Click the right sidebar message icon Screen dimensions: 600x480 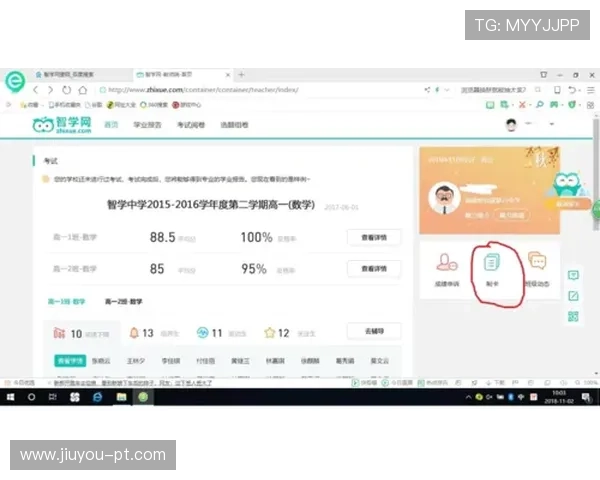tap(573, 275)
